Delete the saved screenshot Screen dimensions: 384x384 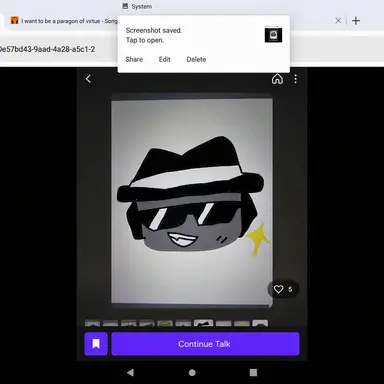[x=196, y=59]
